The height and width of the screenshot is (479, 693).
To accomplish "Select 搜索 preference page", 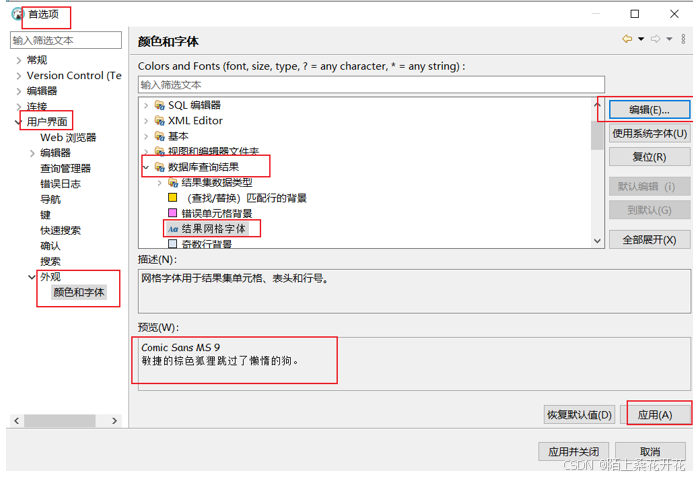I will click(50, 261).
